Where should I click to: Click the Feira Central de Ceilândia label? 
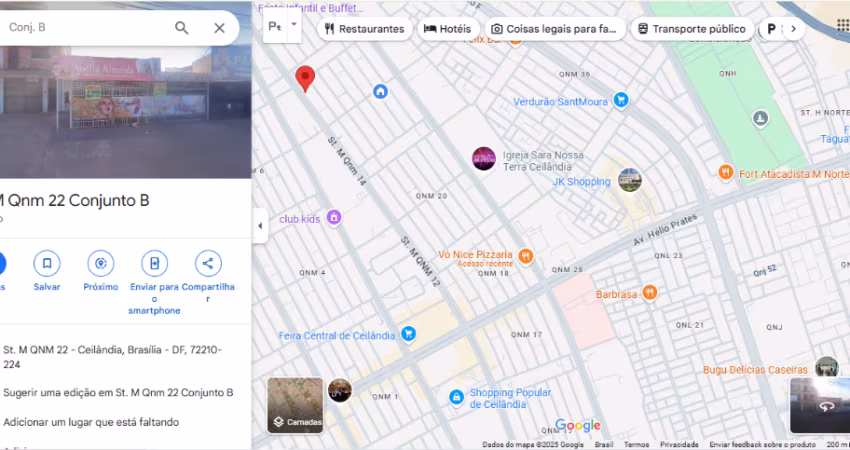[x=337, y=336]
